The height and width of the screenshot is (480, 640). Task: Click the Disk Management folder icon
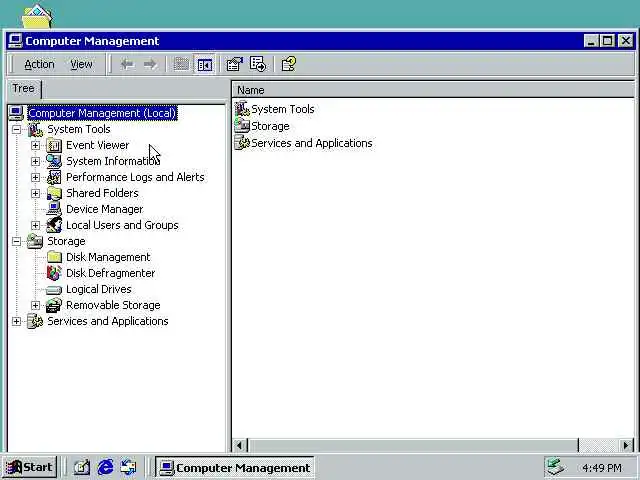tap(54, 257)
